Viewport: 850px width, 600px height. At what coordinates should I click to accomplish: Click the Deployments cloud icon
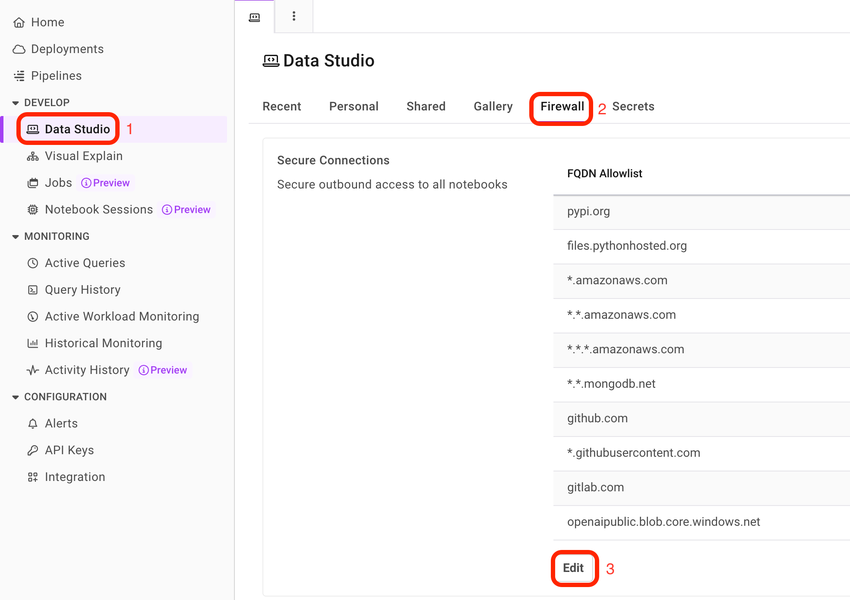(x=18, y=49)
